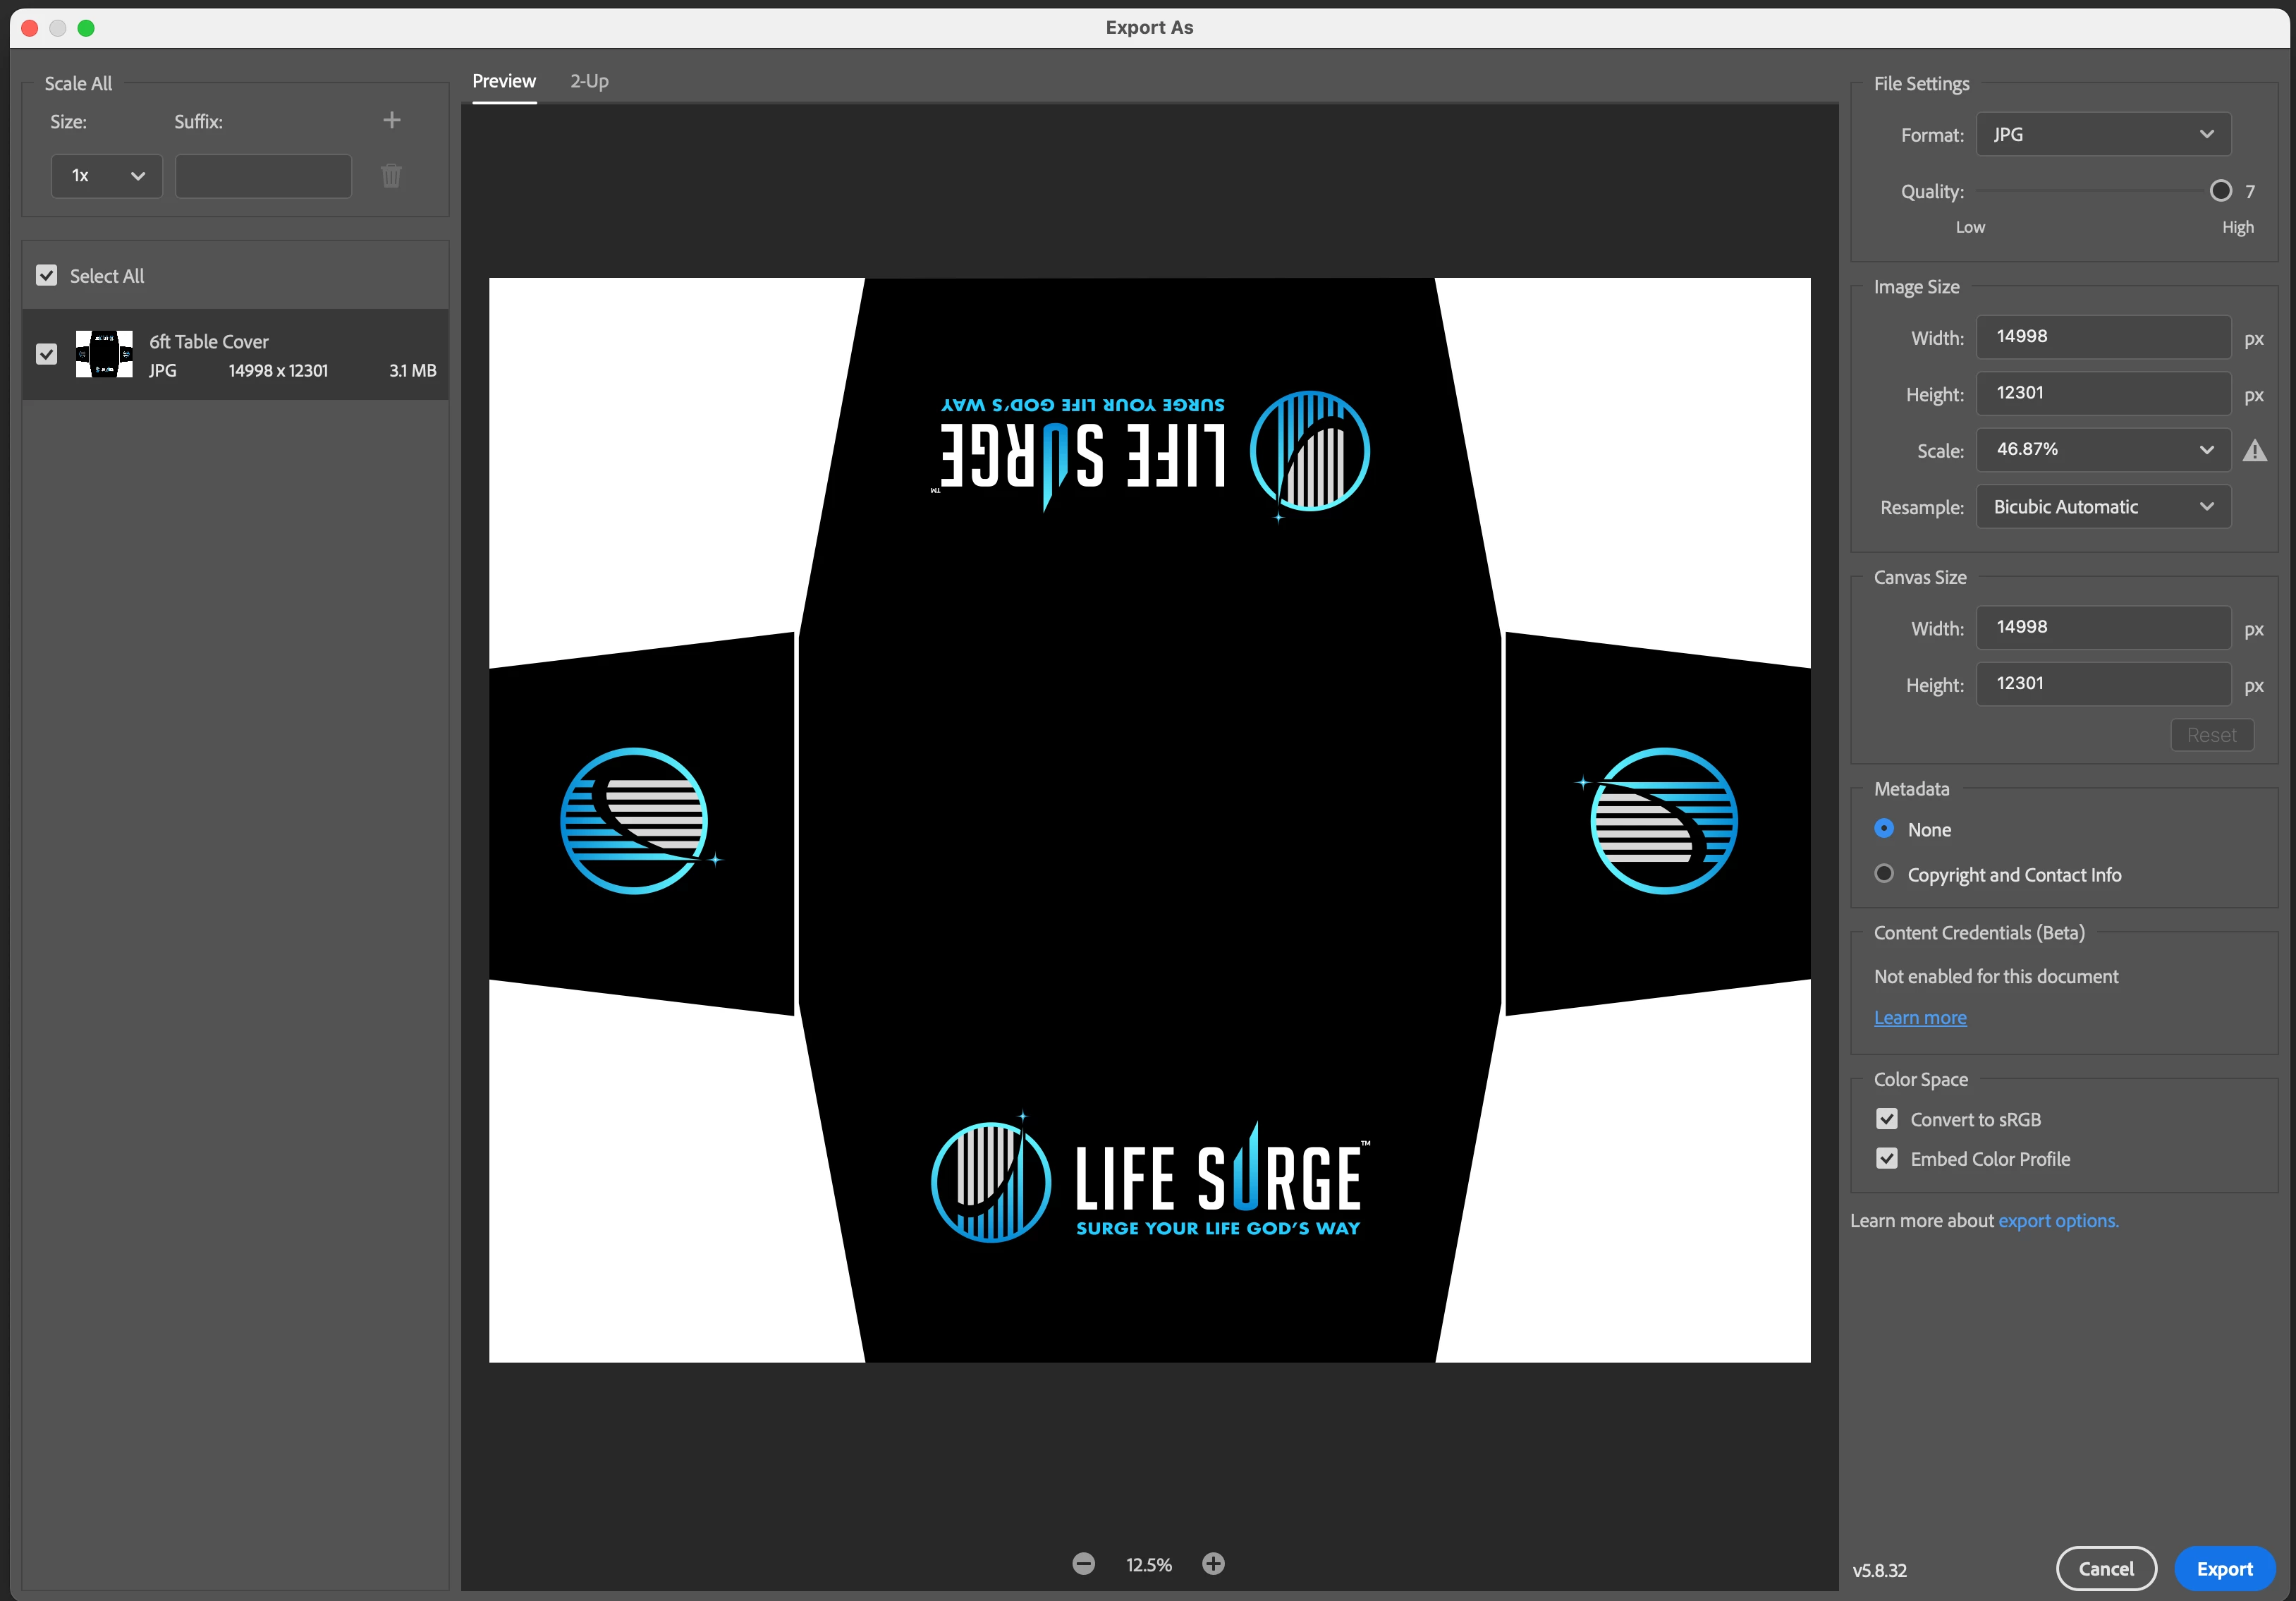This screenshot has height=1601, width=2296.
Task: Click the 6ft Table Cover thumbnail
Action: pyautogui.click(x=104, y=354)
